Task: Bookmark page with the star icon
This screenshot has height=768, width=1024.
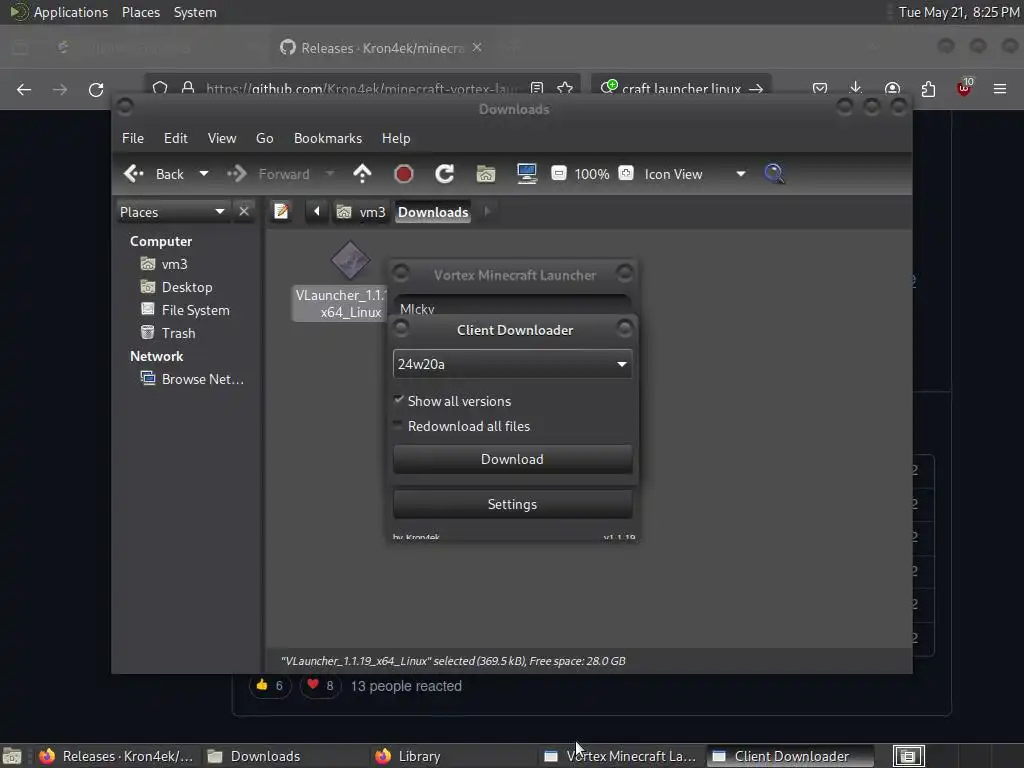Action: tap(566, 89)
